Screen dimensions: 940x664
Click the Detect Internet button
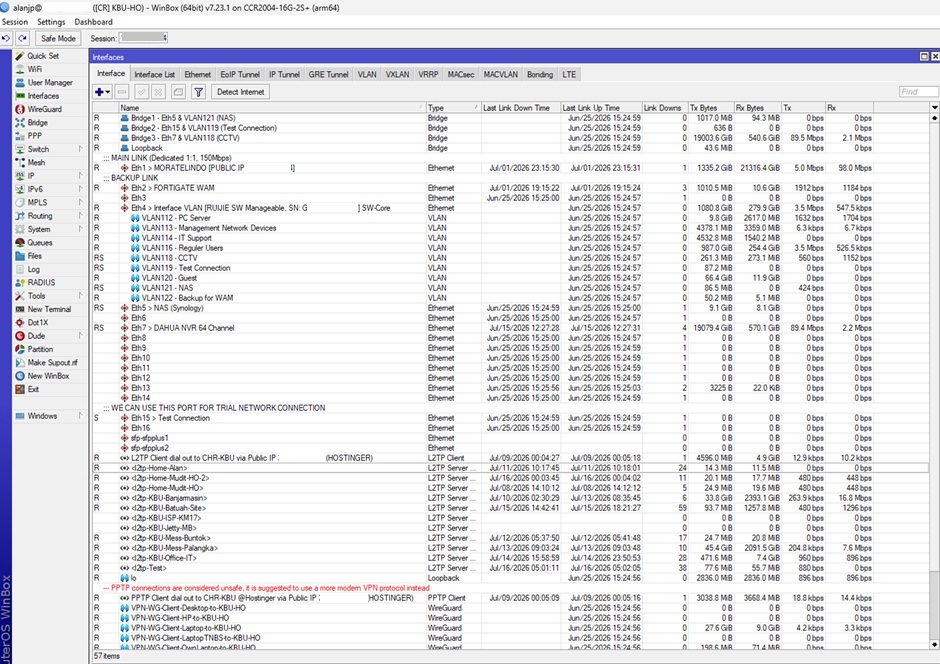point(240,92)
